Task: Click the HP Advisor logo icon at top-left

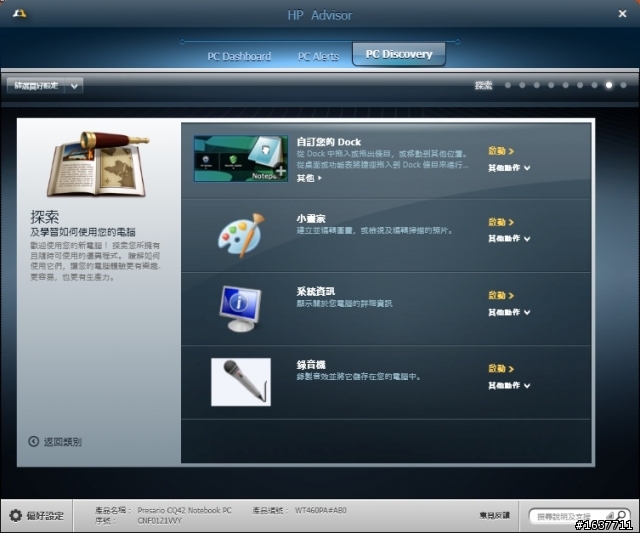Action: [19, 13]
